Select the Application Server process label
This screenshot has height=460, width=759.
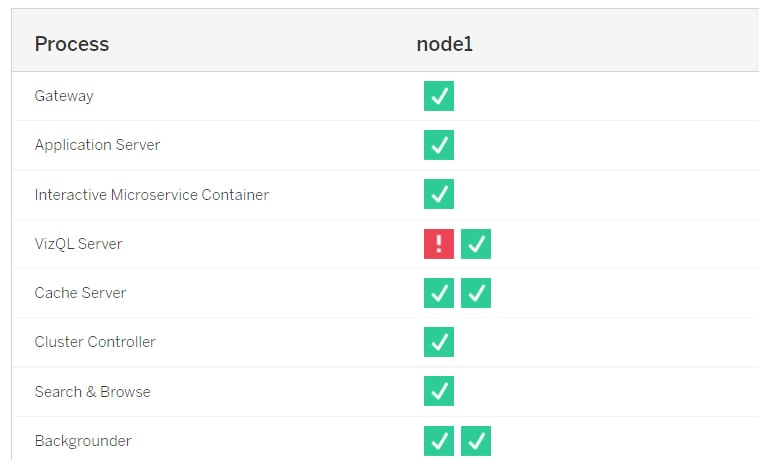(97, 145)
